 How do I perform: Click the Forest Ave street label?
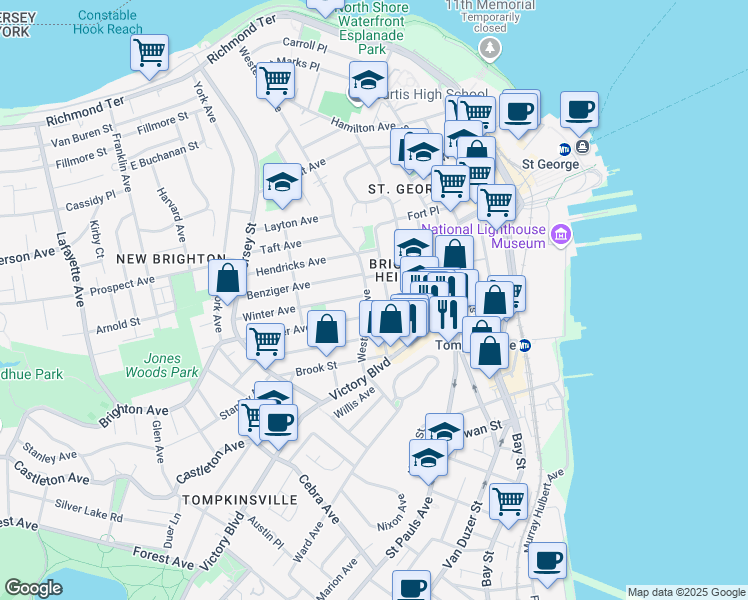pos(163,558)
